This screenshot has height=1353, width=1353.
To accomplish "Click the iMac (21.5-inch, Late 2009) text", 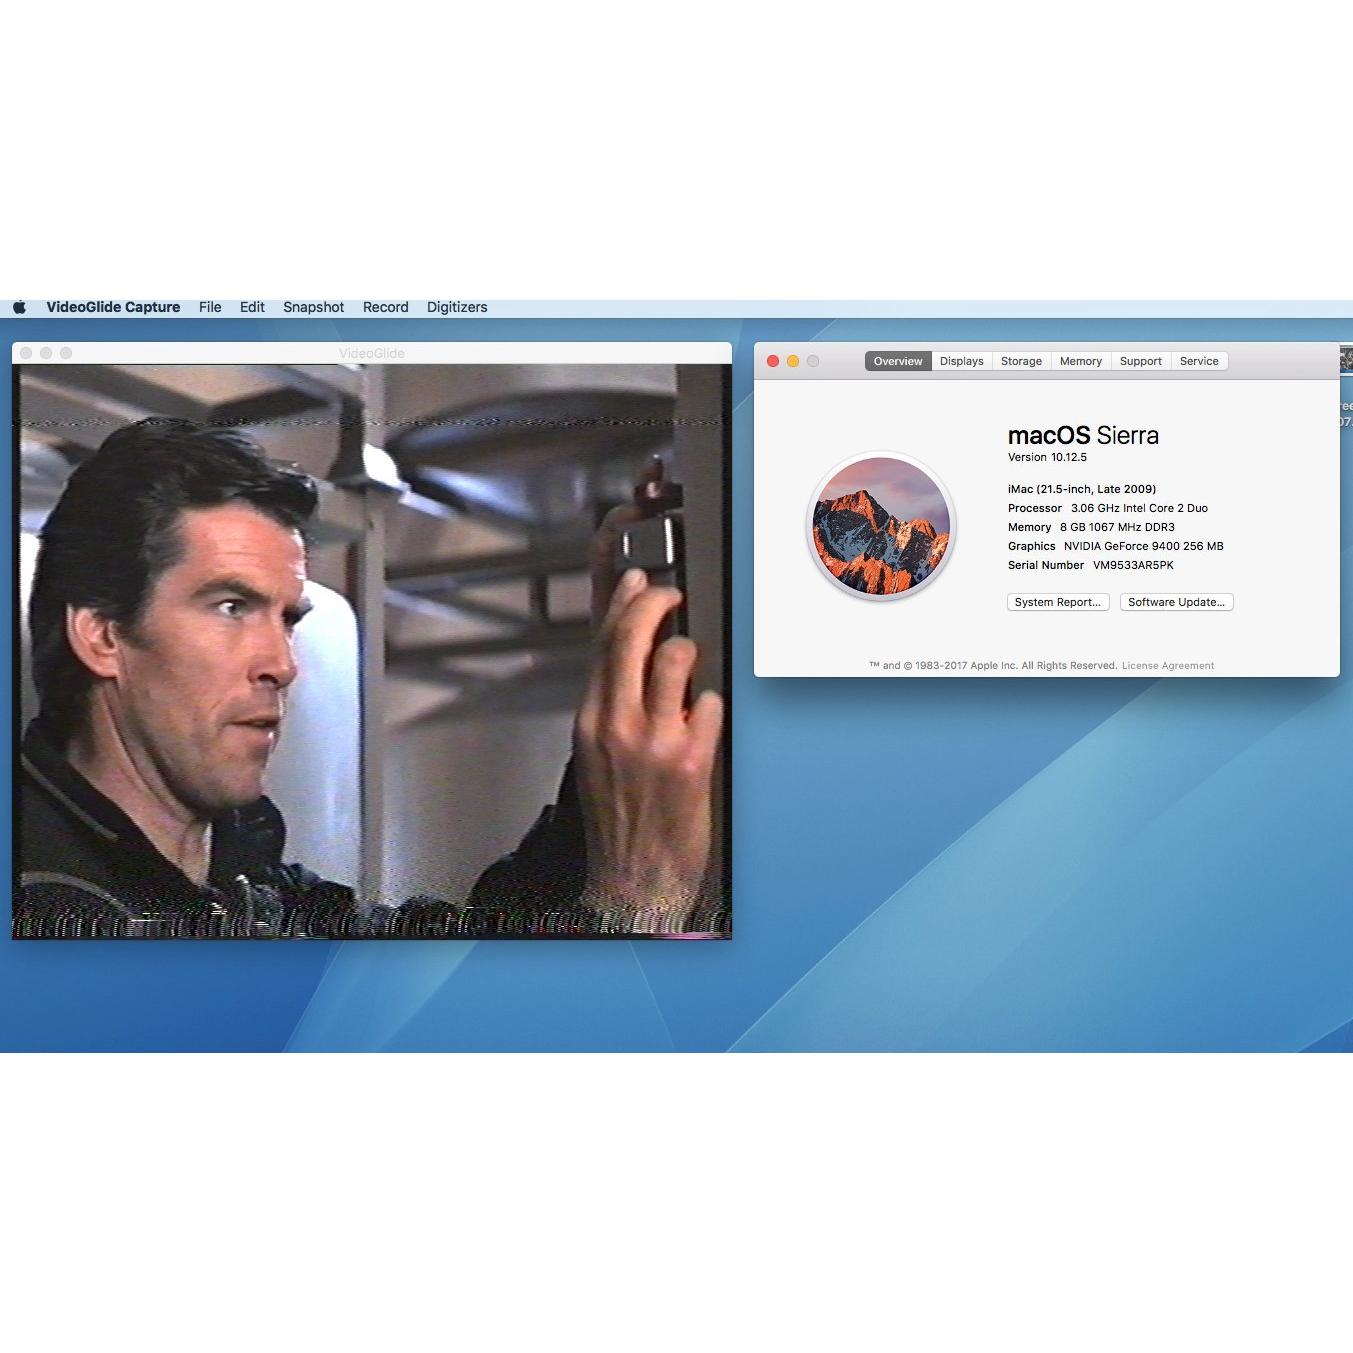I will coord(1082,489).
